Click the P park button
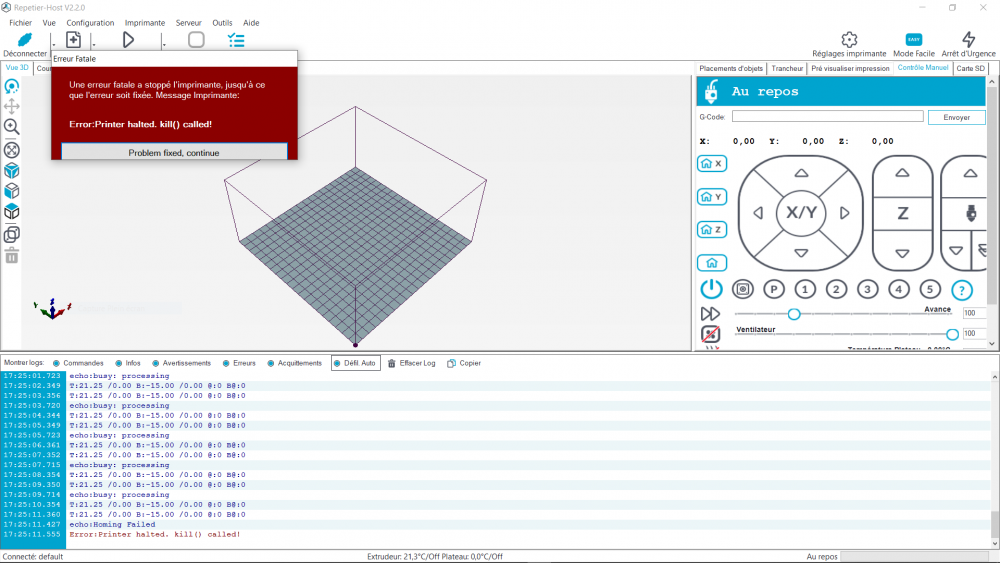1000x563 pixels. 774,289
